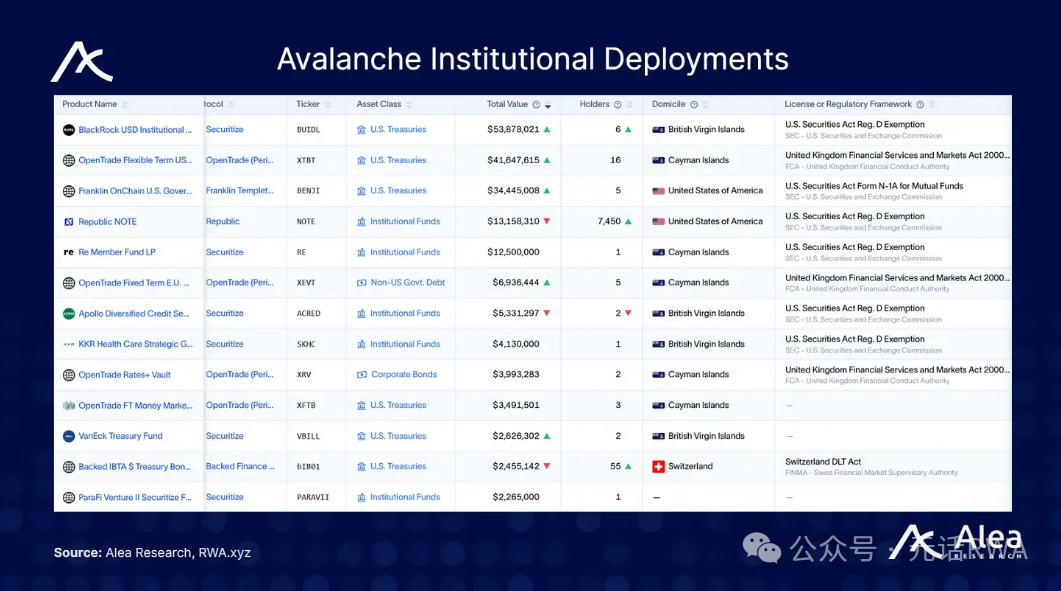Screen dimensions: 1061x591
Task: Click the Republic NOTE logo icon
Action: (x=68, y=221)
